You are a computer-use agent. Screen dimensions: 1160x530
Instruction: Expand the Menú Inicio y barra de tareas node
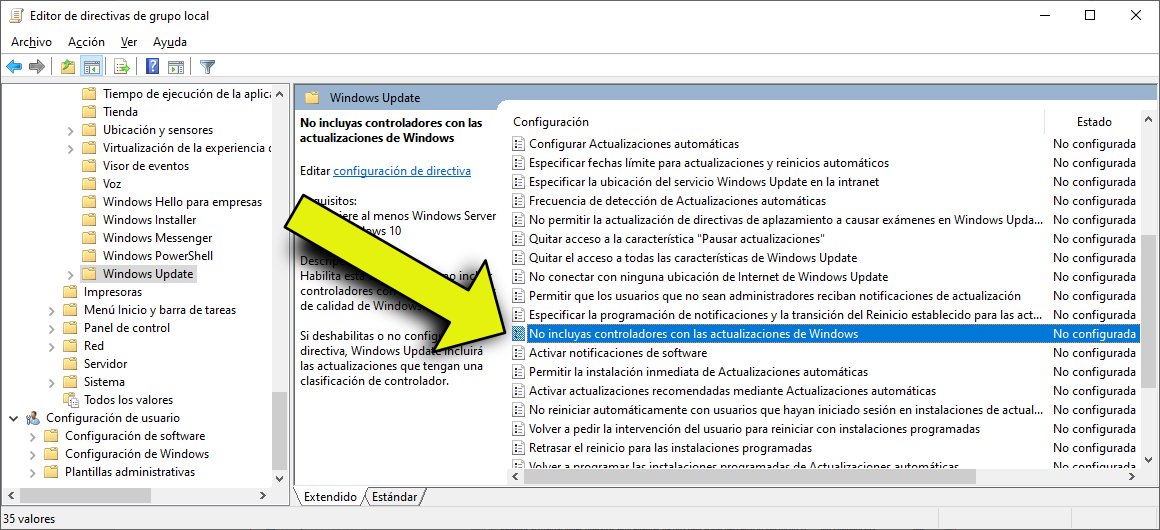click(x=51, y=310)
